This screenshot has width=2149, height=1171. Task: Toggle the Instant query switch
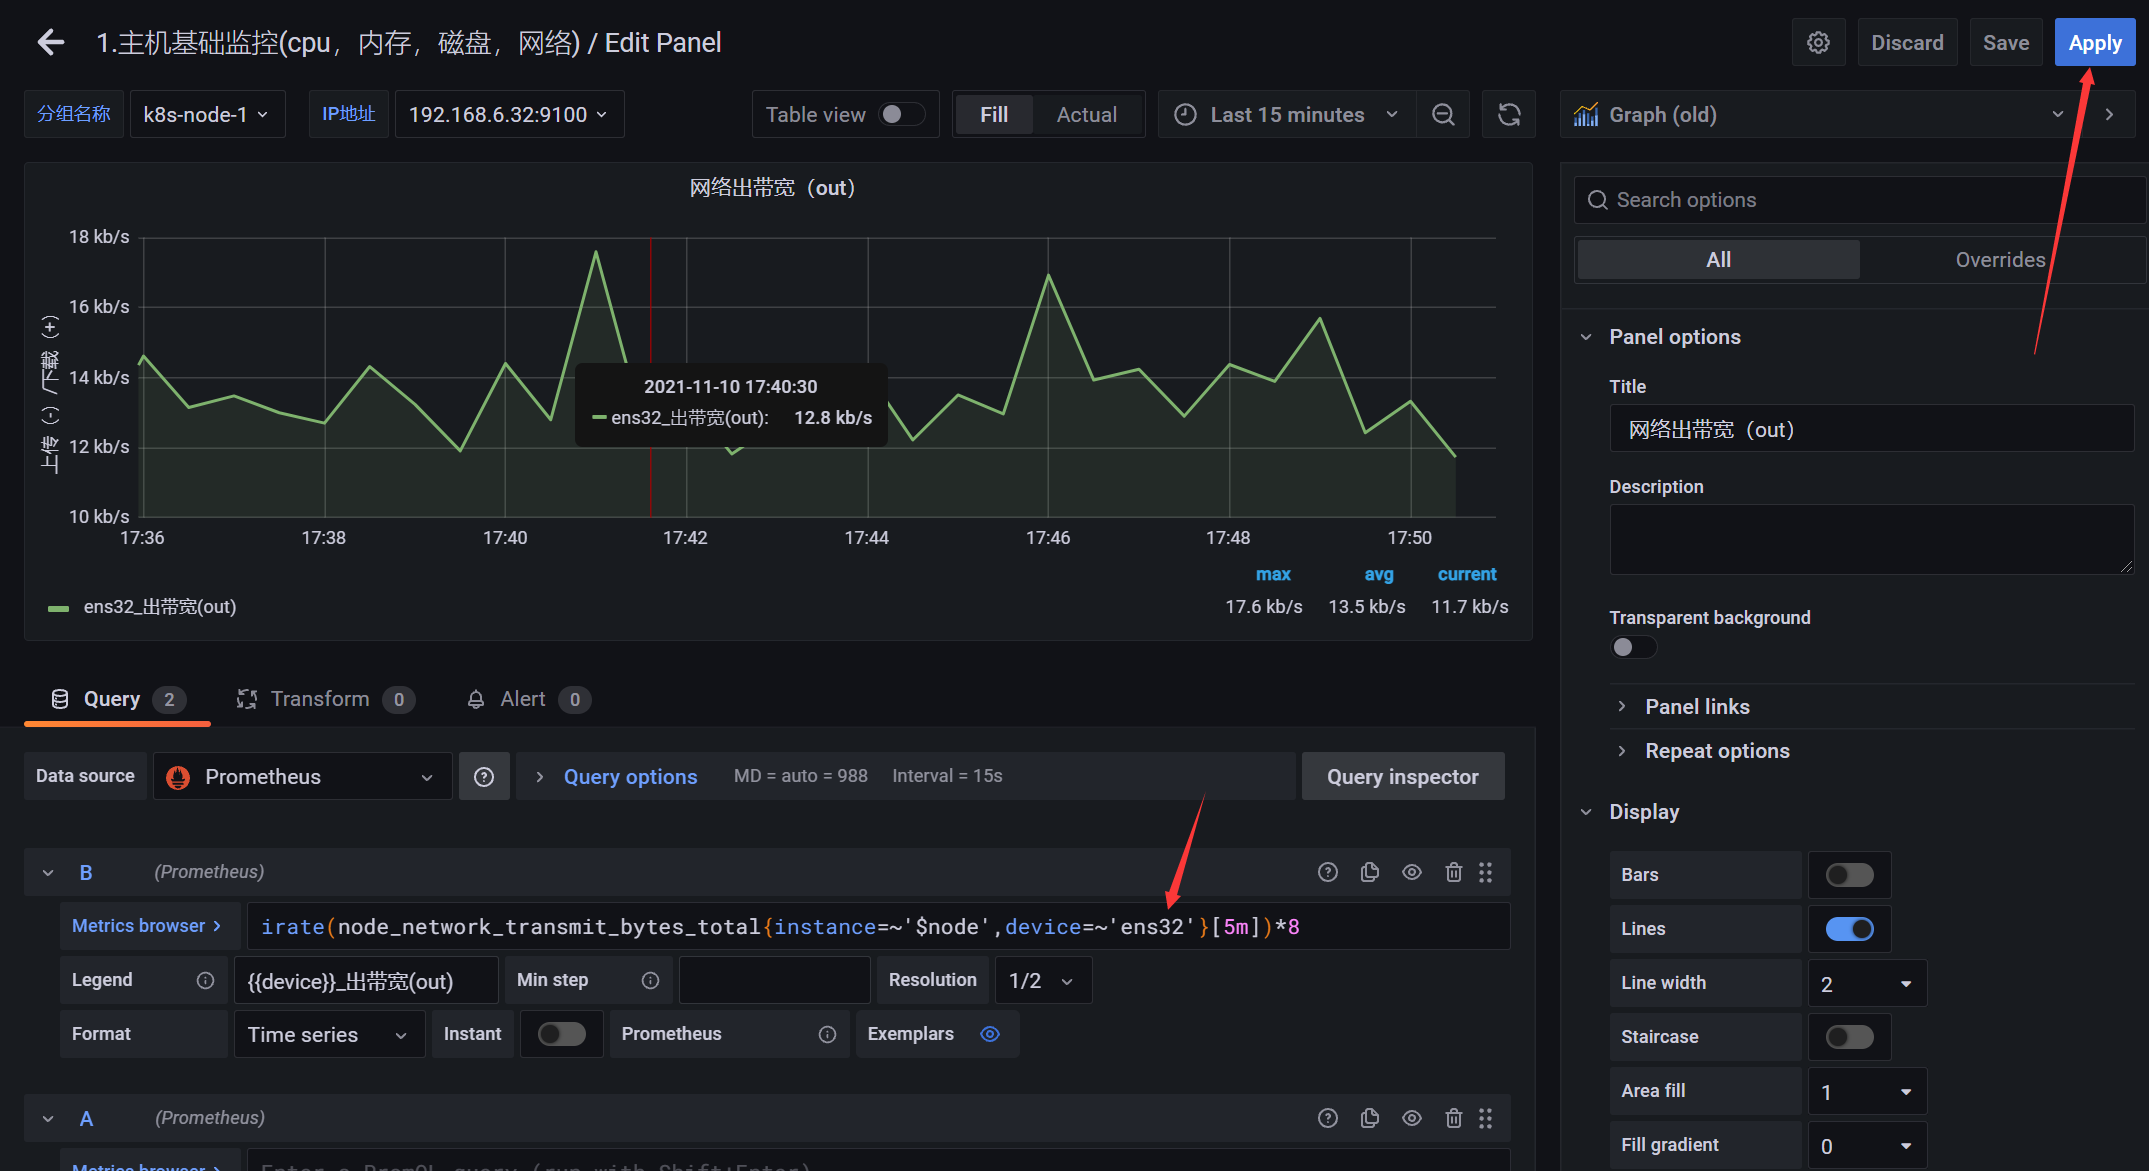pyautogui.click(x=561, y=1034)
